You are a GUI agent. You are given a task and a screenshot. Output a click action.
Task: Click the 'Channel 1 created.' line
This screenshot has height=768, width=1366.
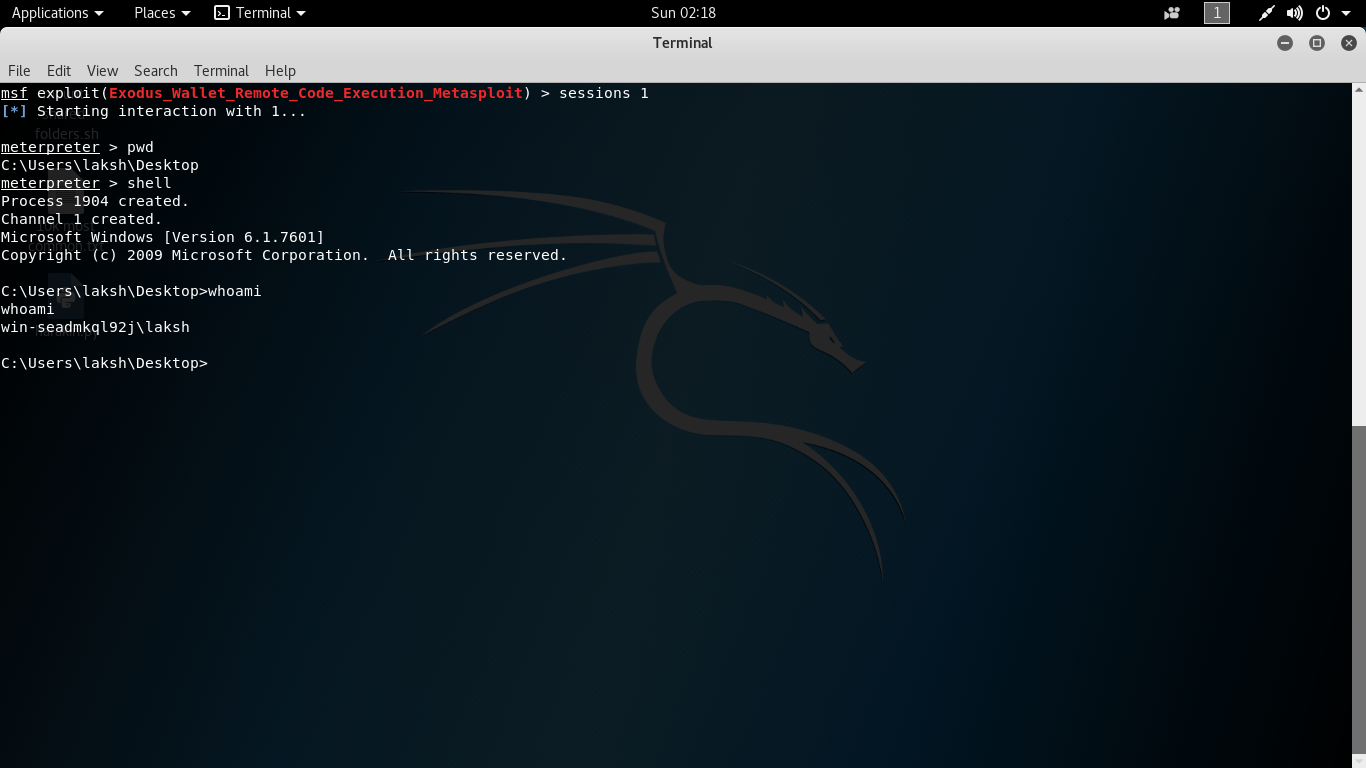click(x=81, y=219)
